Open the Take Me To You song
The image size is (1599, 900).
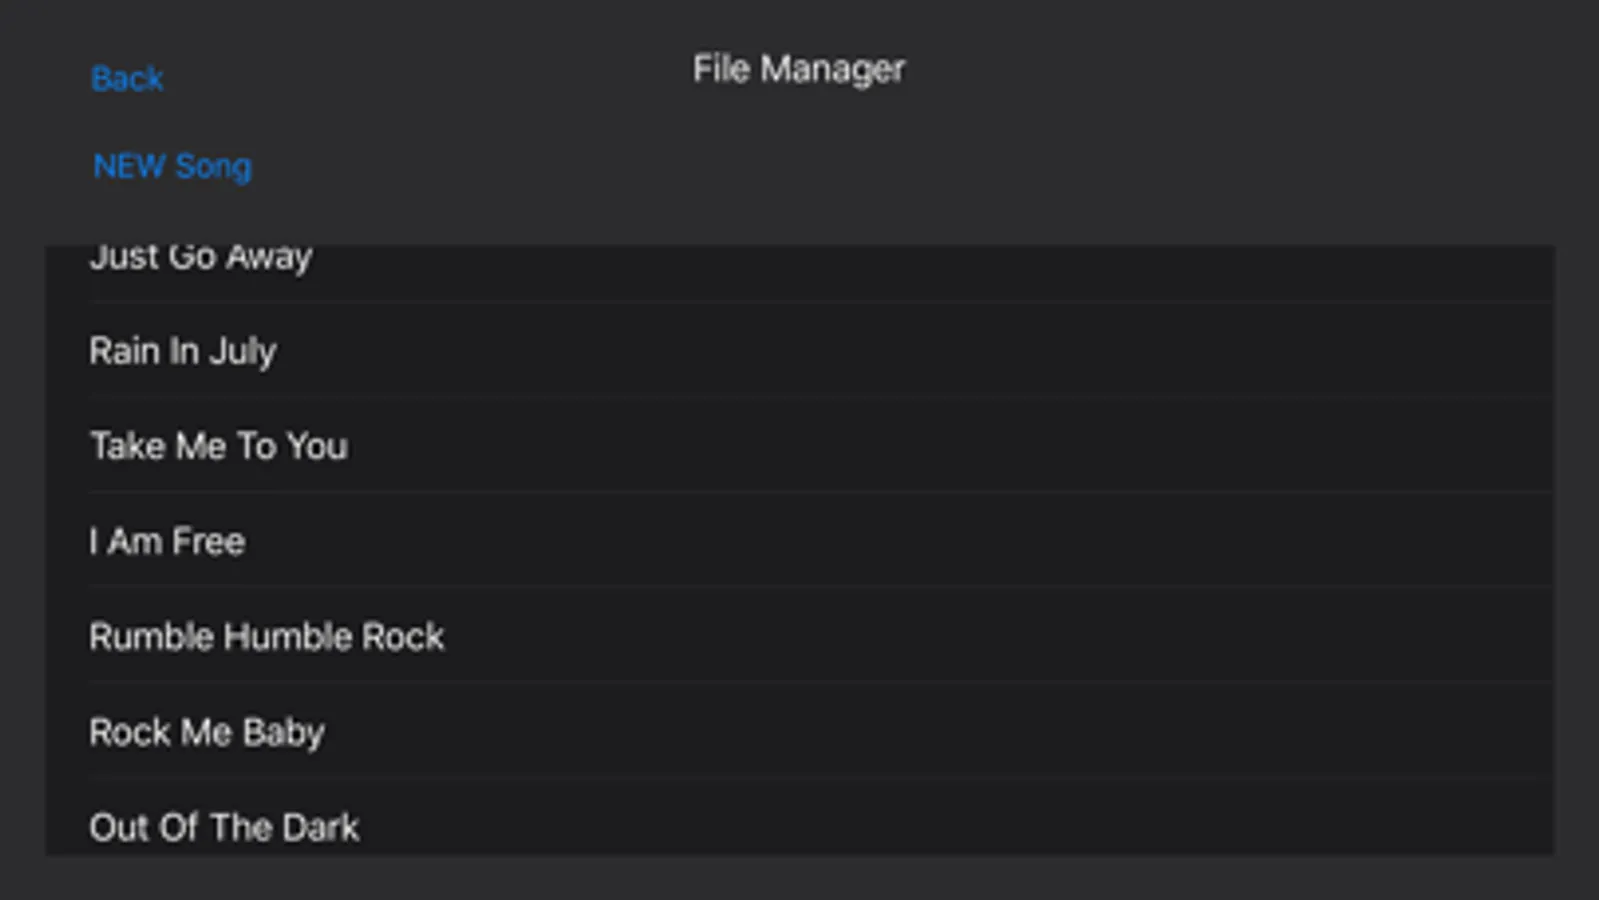point(219,446)
